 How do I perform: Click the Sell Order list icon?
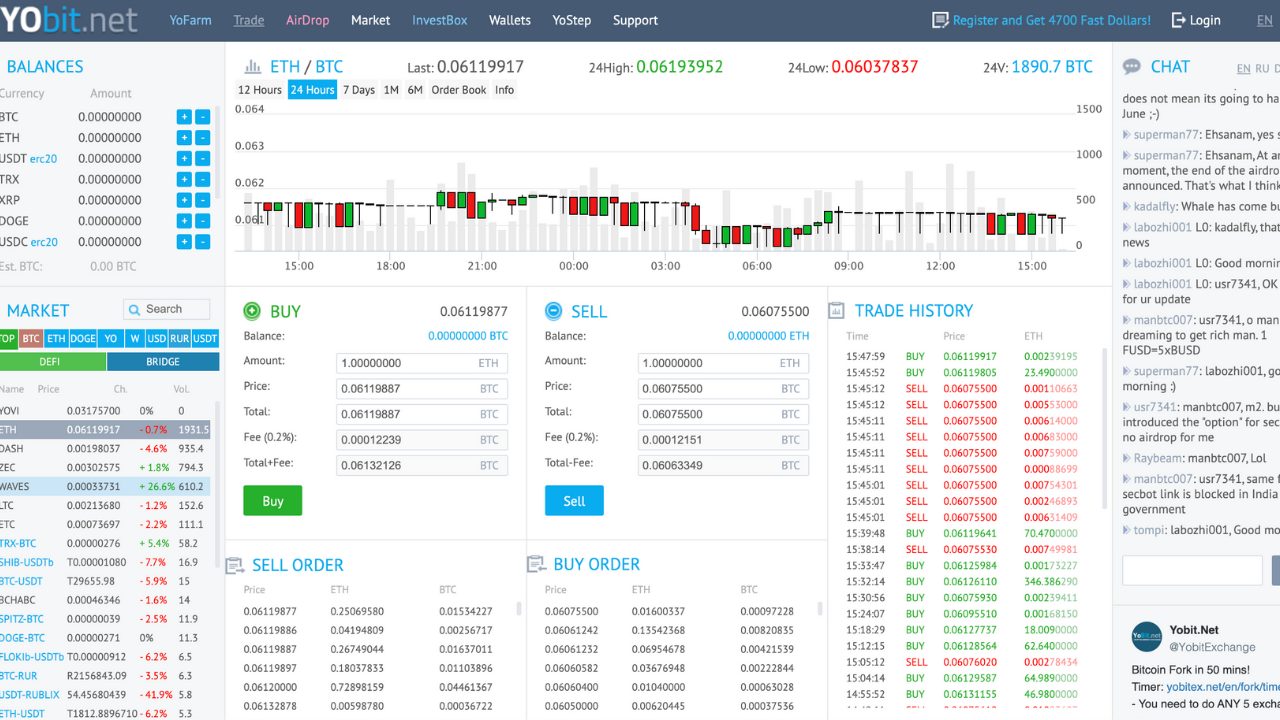235,566
